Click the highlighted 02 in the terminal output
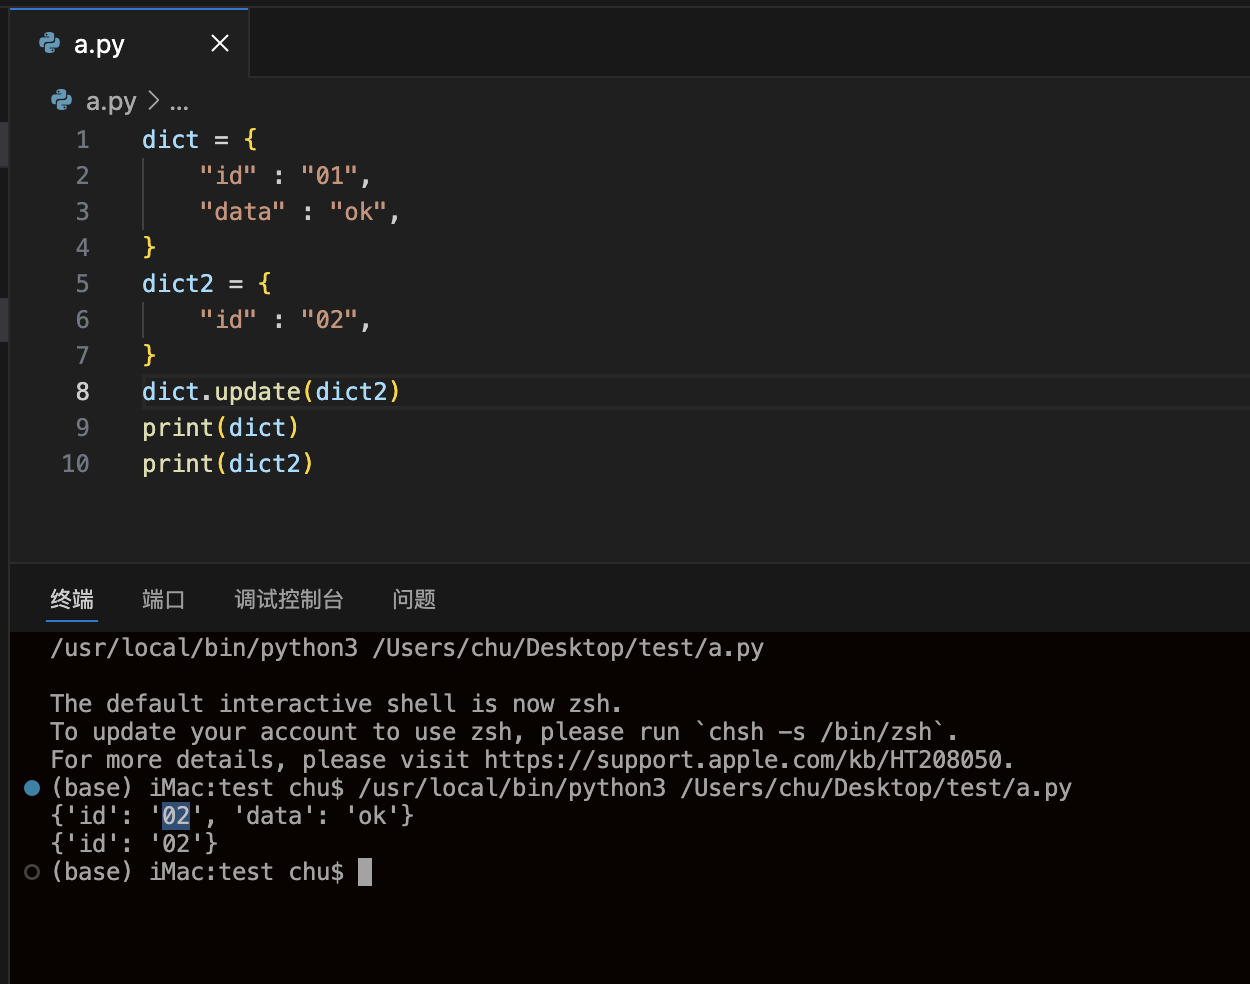The height and width of the screenshot is (984, 1250). click(176, 816)
